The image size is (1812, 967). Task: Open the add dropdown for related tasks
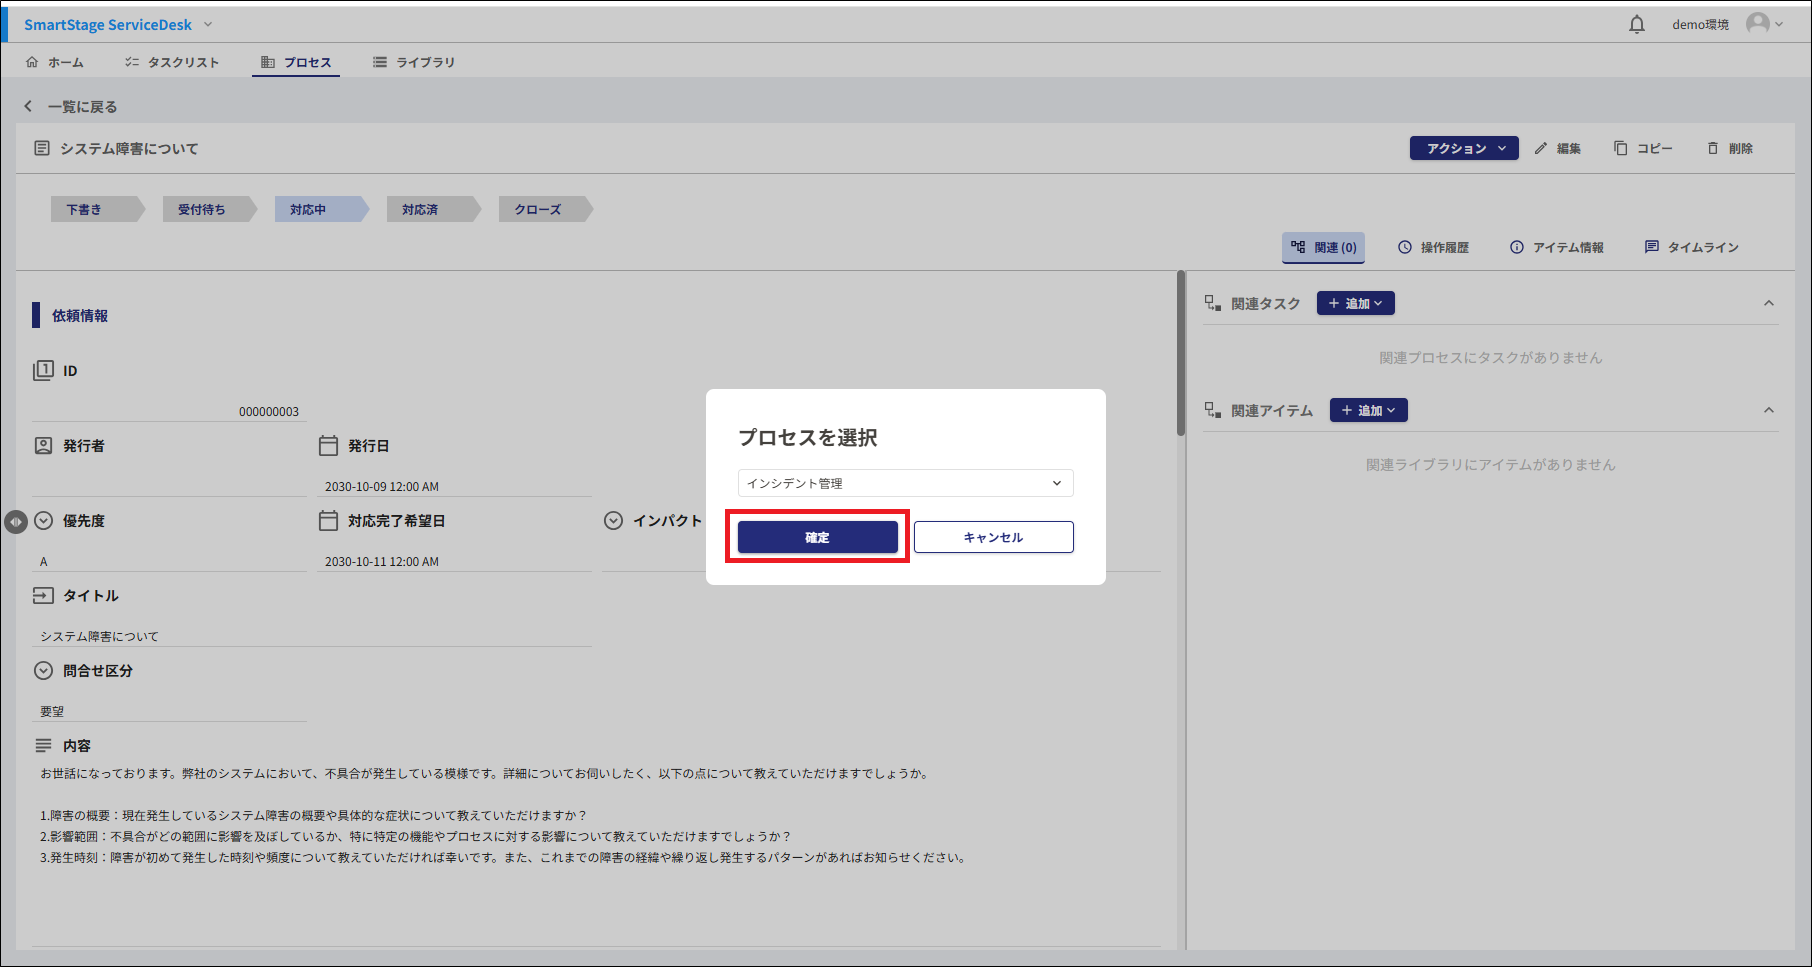pyautogui.click(x=1355, y=303)
